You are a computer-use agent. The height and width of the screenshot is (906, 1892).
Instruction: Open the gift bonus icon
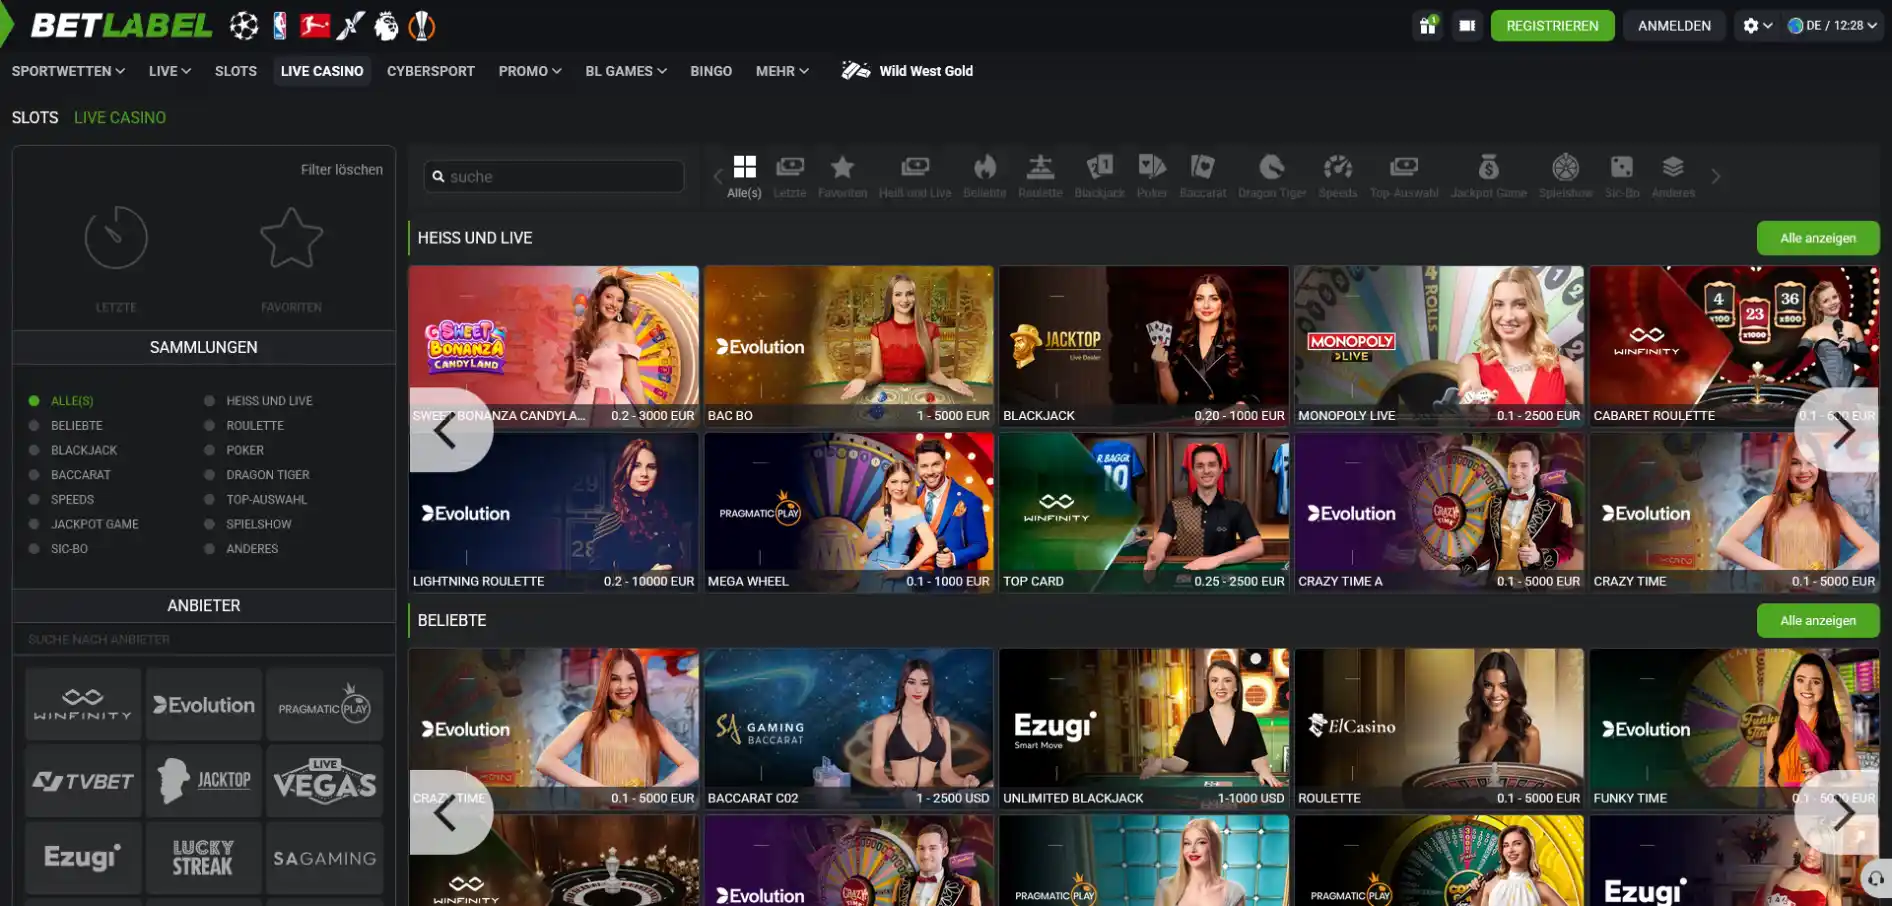click(1428, 25)
